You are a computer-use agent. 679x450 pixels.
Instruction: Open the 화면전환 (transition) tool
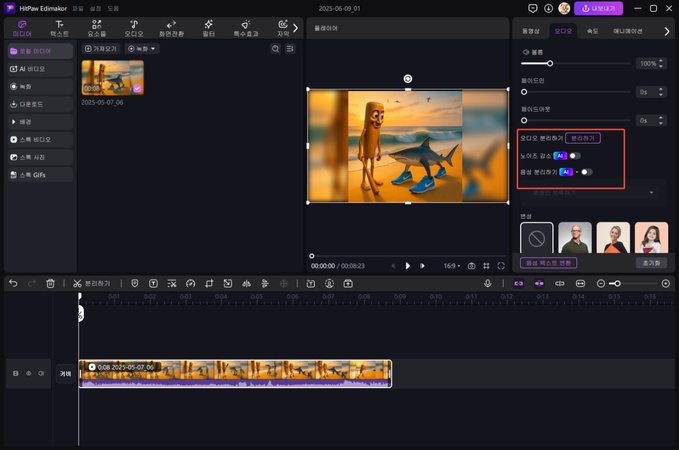click(x=171, y=28)
